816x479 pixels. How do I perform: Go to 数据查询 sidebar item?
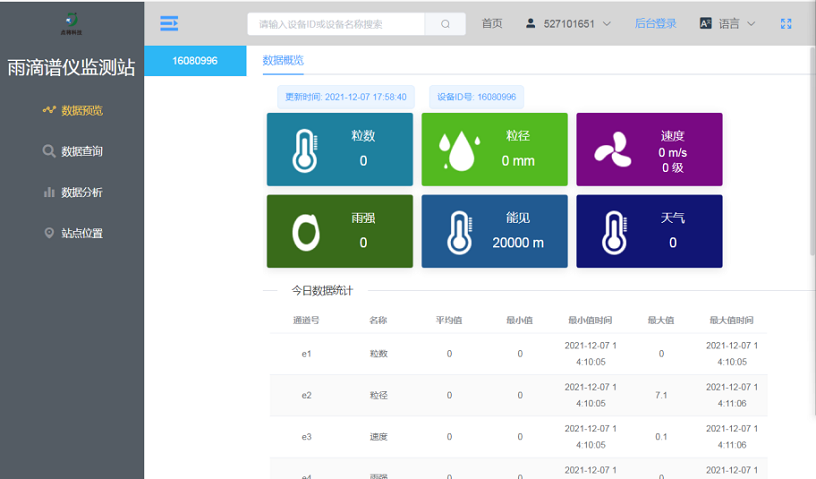pyautogui.click(x=73, y=152)
